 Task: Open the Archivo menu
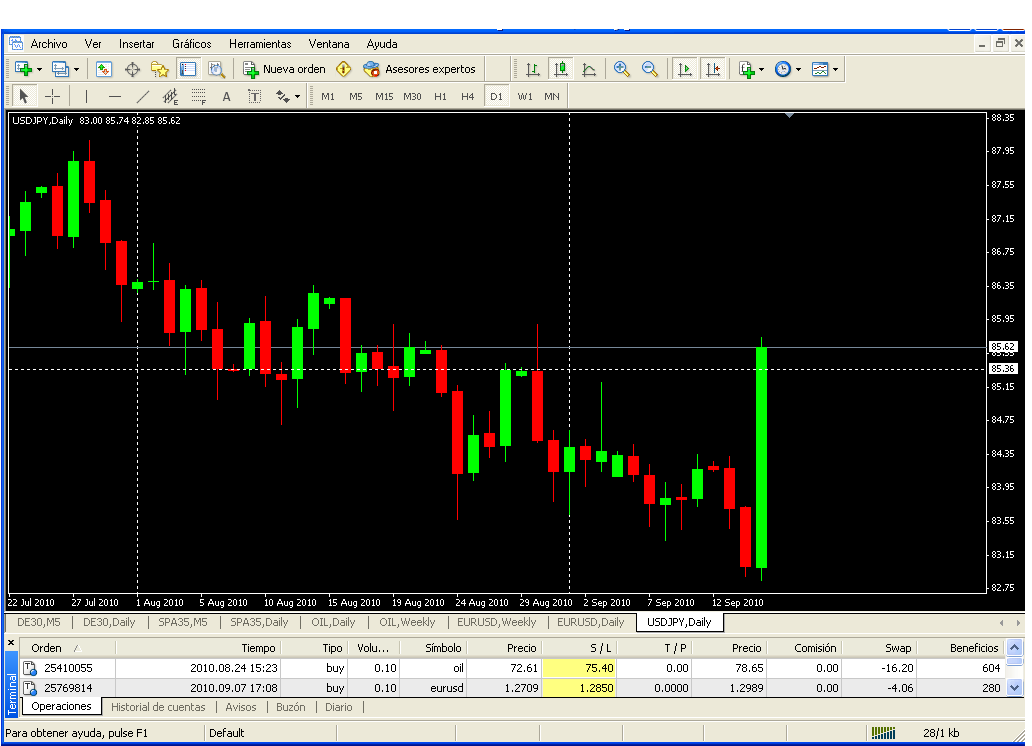[49, 44]
